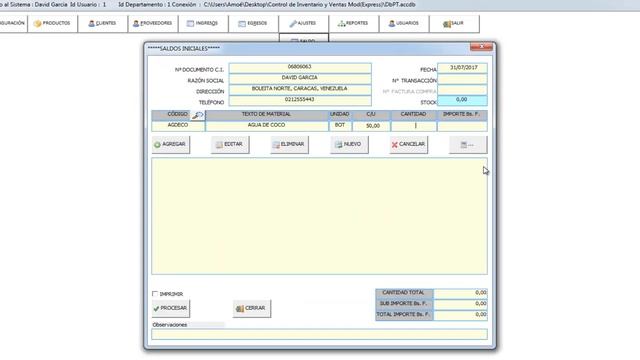Click the Nº Transacción field
This screenshot has height=360, width=640.
point(462,79)
